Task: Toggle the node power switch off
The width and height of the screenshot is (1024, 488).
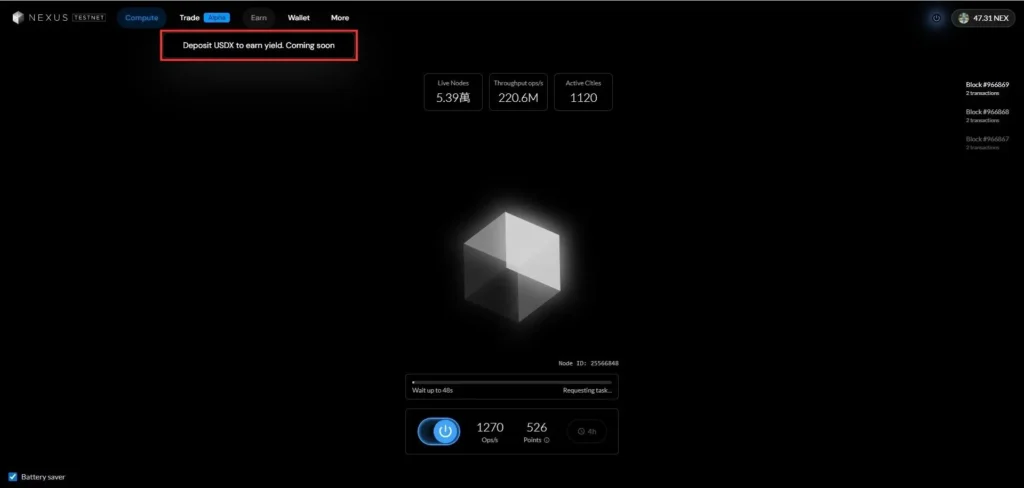Action: (439, 431)
